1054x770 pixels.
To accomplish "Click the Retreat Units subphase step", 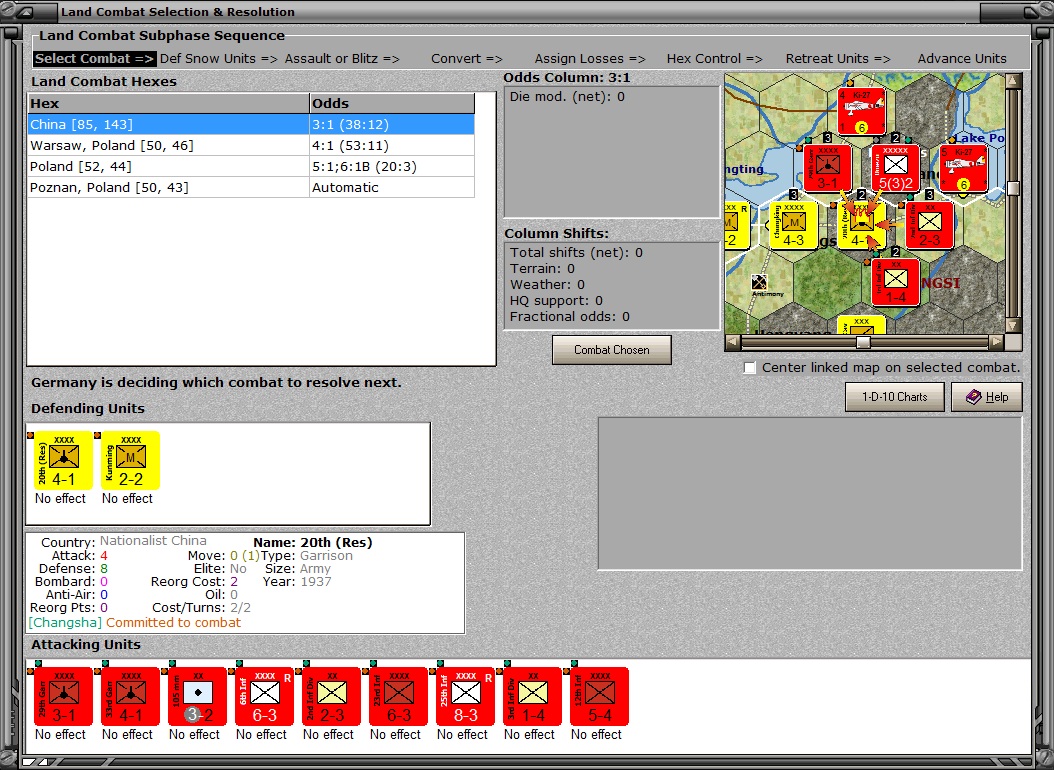I will (838, 58).
